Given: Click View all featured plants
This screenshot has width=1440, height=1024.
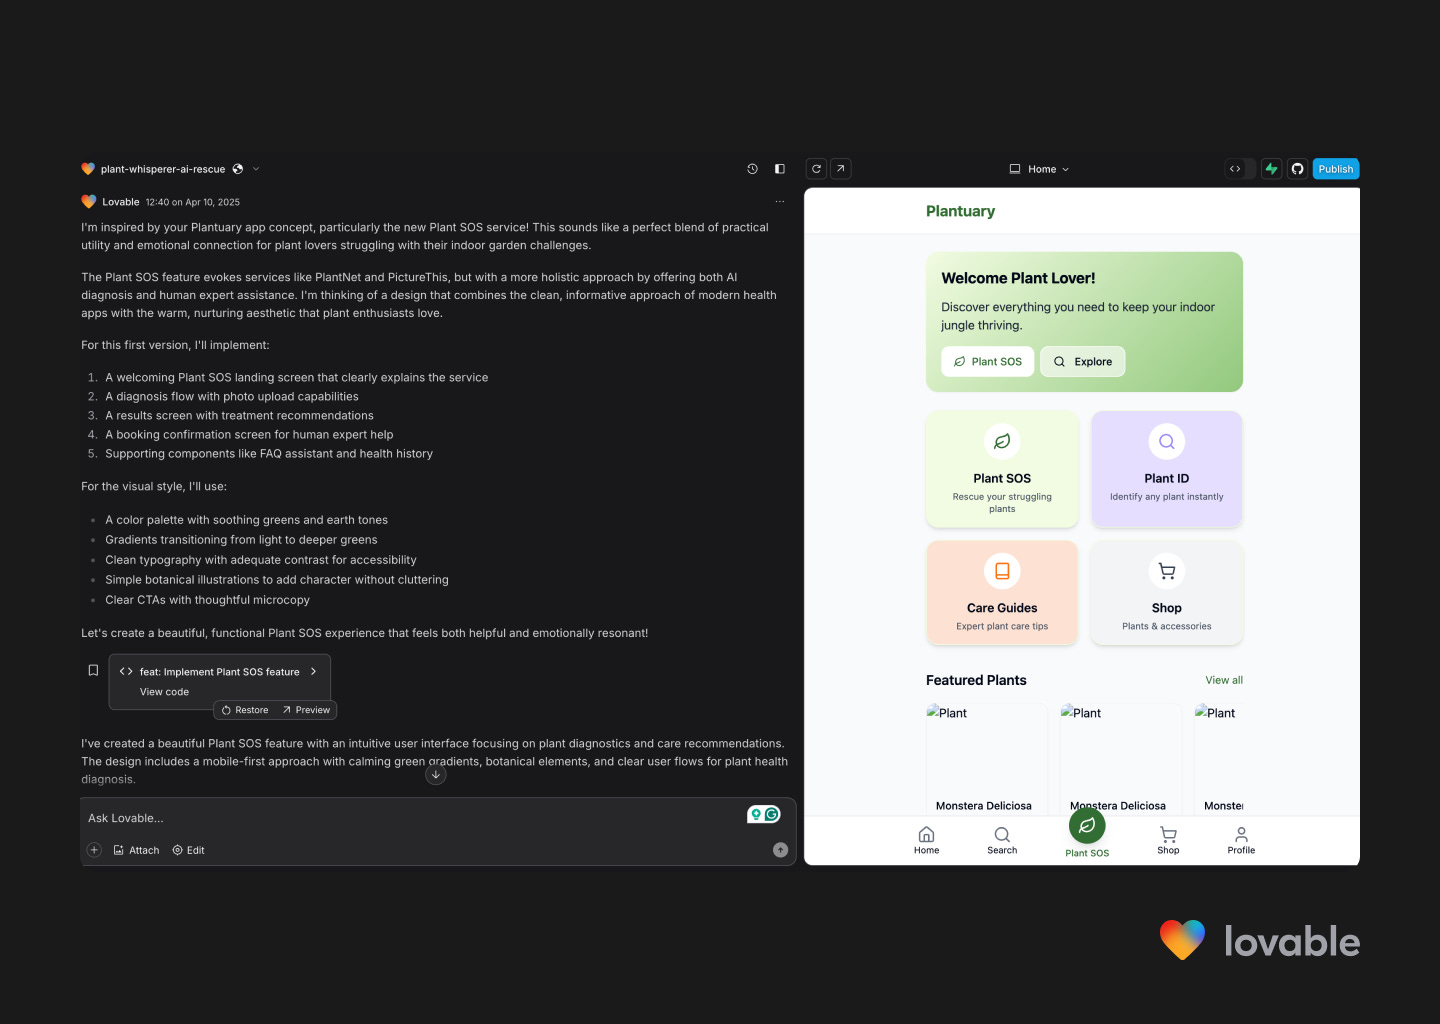Looking at the screenshot, I should 1224,680.
